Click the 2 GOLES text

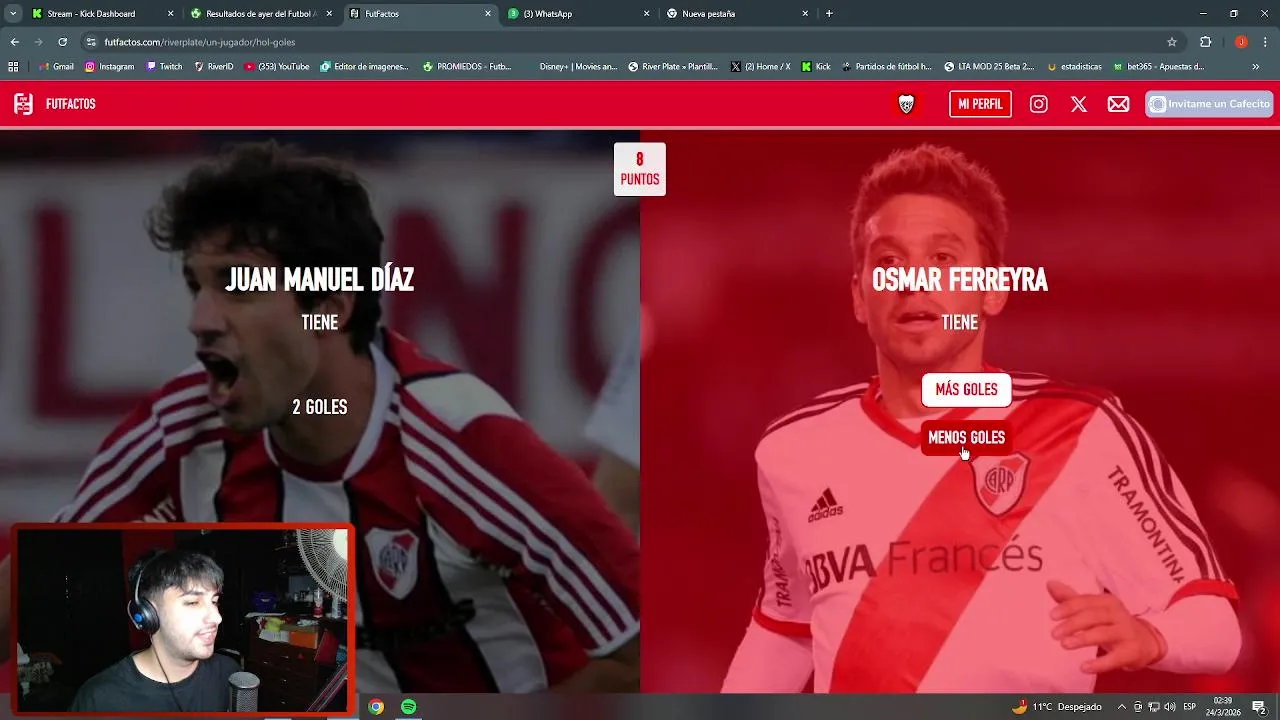click(x=320, y=407)
